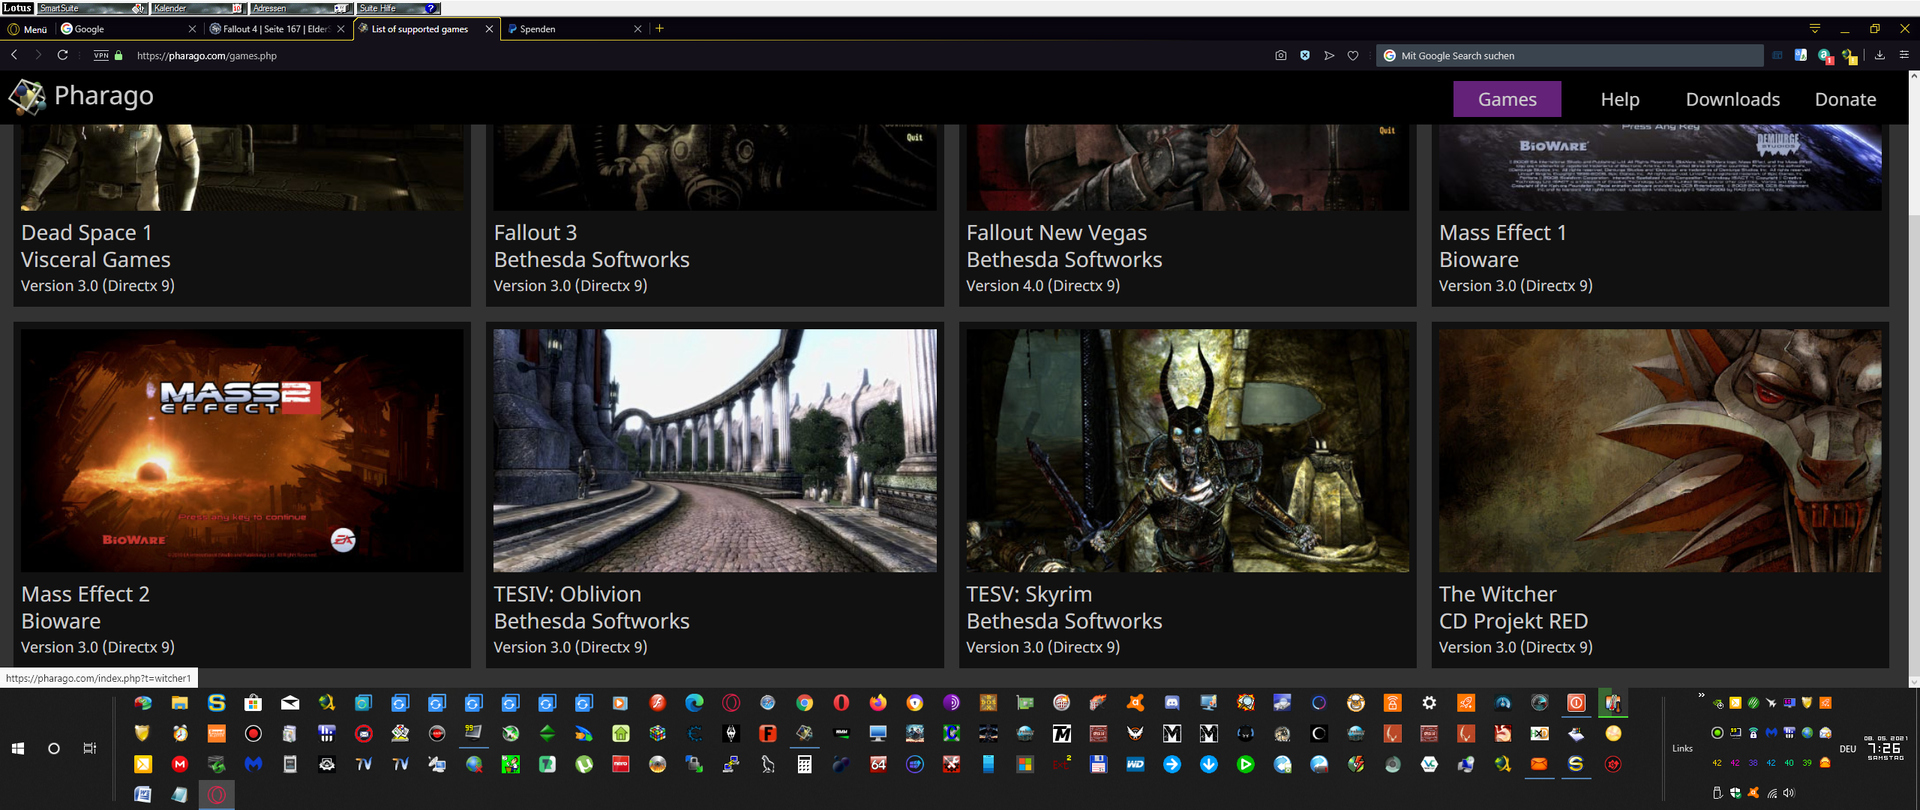
Task: Add page to bookmarks with heart icon
Action: (x=1353, y=56)
